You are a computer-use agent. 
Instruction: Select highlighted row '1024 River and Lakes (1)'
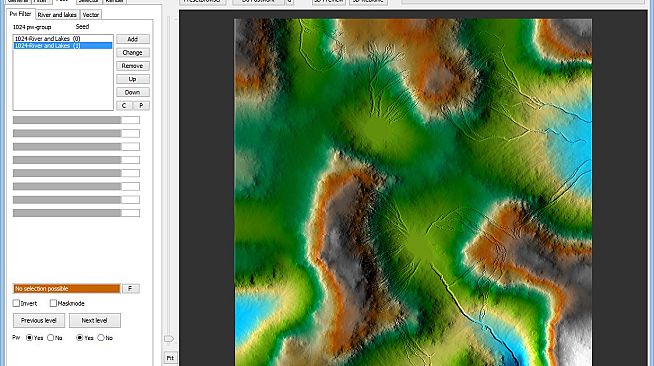pos(63,45)
